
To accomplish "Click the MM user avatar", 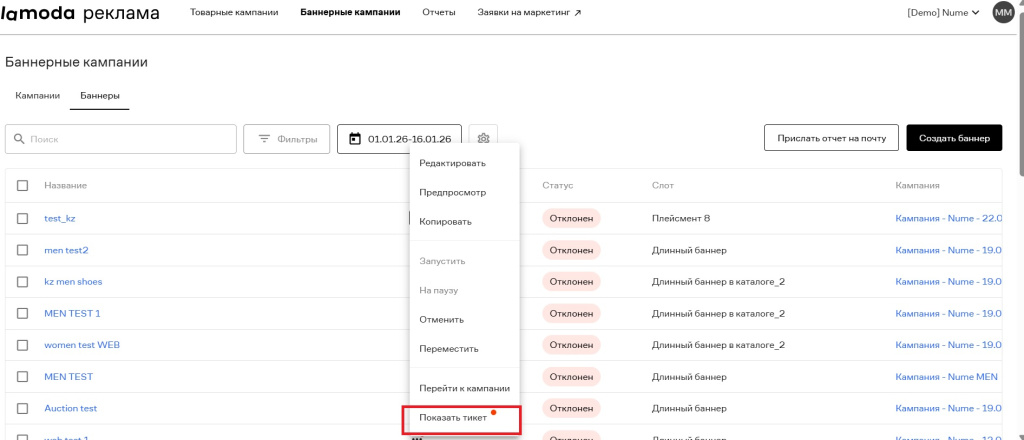I will click(1003, 12).
